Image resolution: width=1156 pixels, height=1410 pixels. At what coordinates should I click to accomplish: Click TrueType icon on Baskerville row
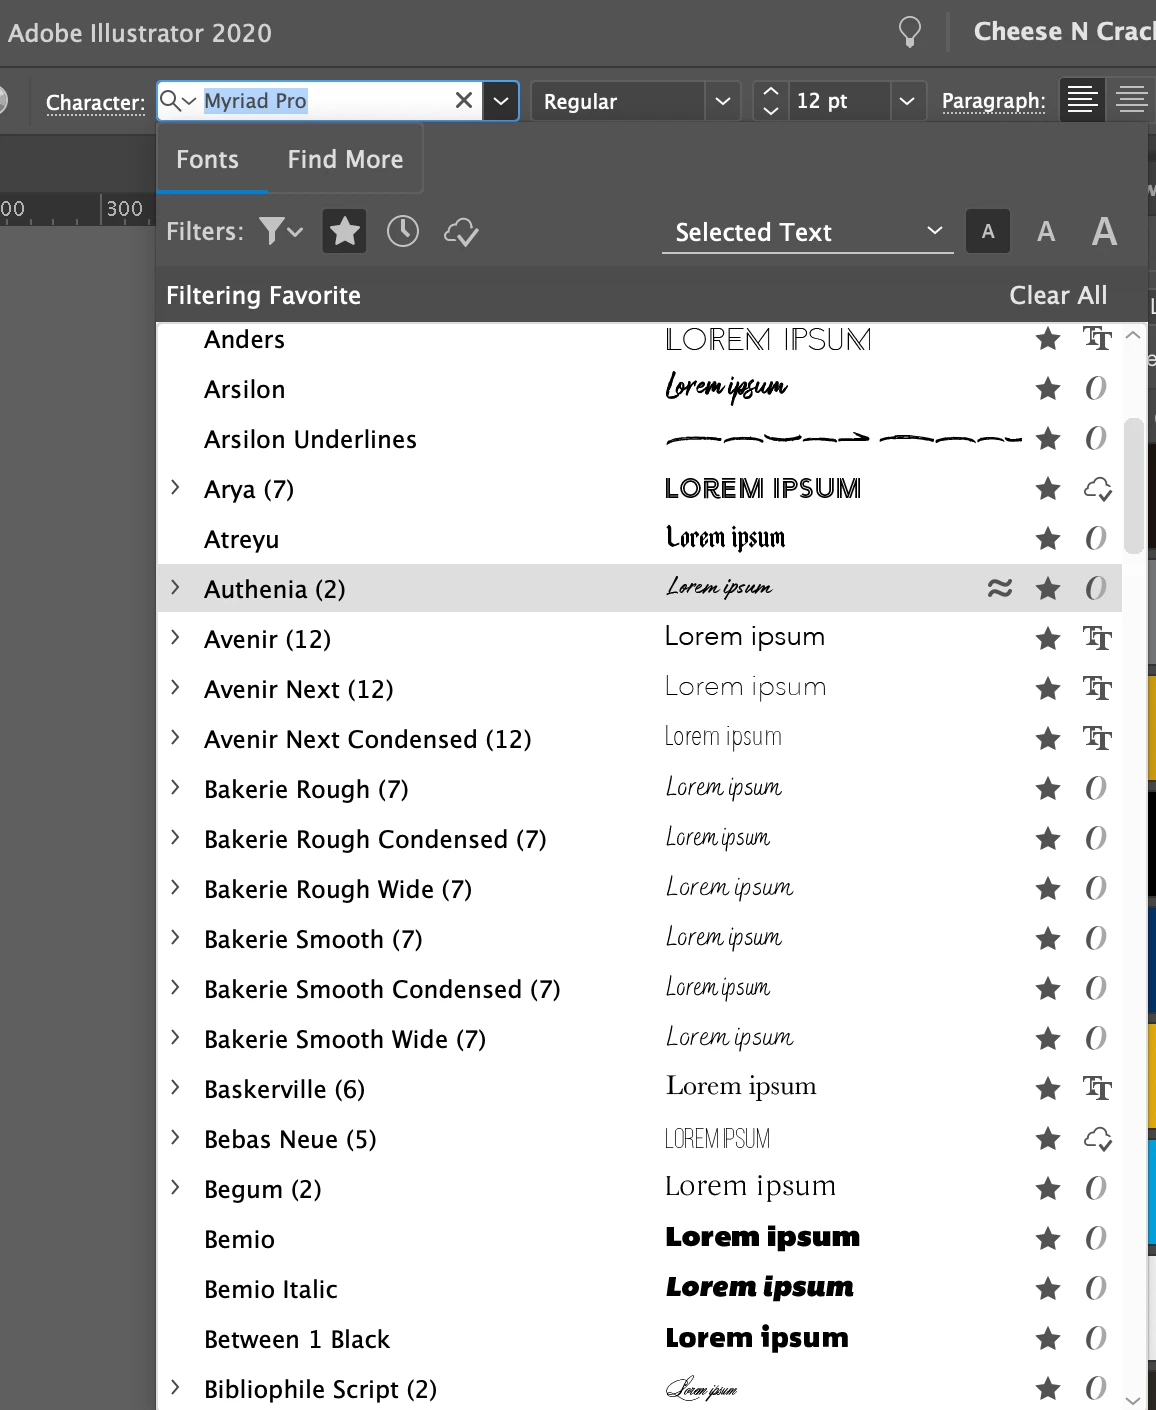(1097, 1089)
